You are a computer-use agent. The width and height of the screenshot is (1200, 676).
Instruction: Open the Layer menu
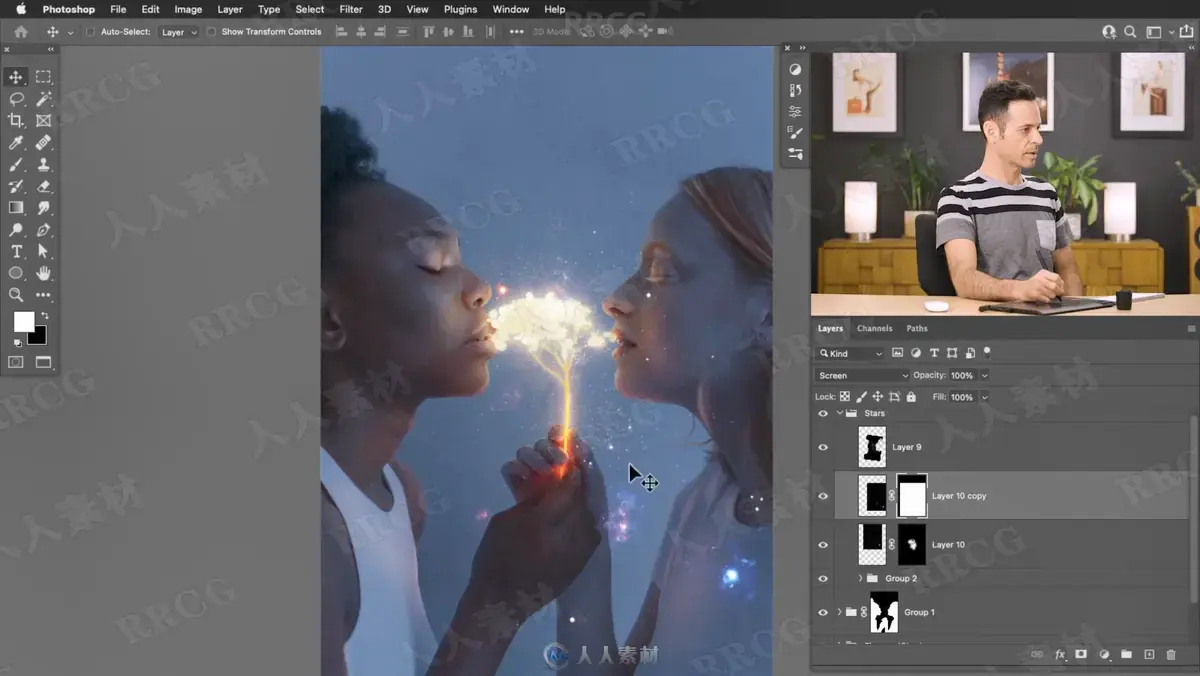(230, 9)
